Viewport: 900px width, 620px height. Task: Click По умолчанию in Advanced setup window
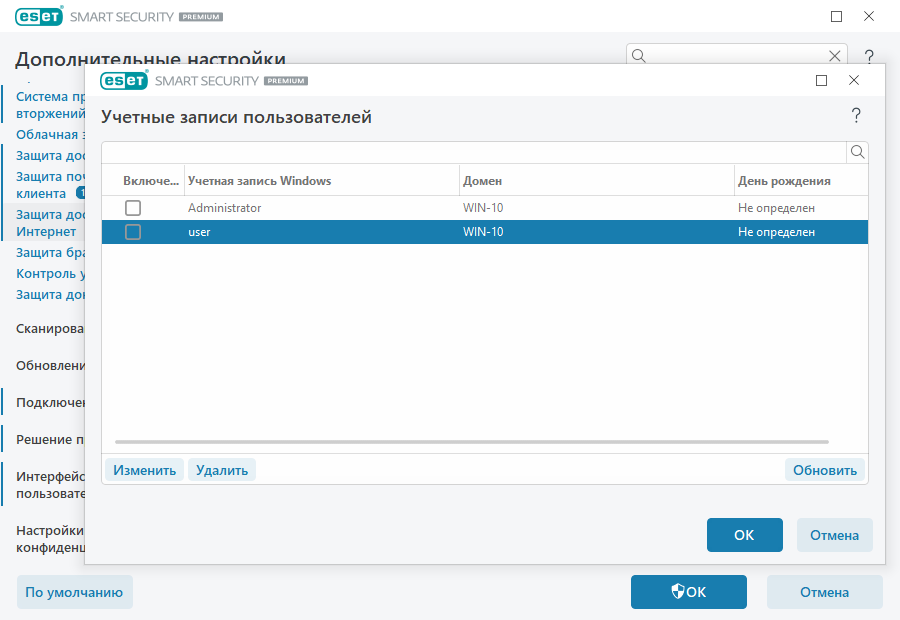point(75,592)
